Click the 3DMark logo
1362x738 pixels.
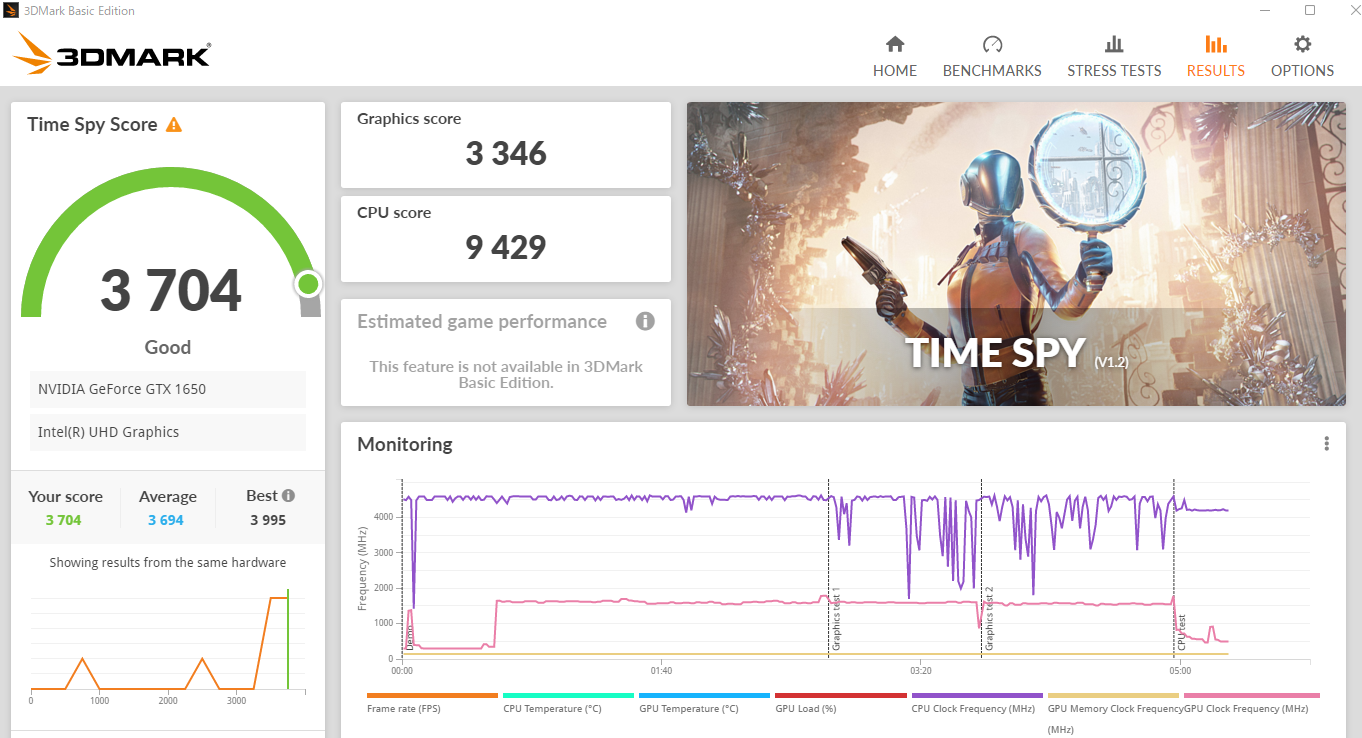point(112,54)
